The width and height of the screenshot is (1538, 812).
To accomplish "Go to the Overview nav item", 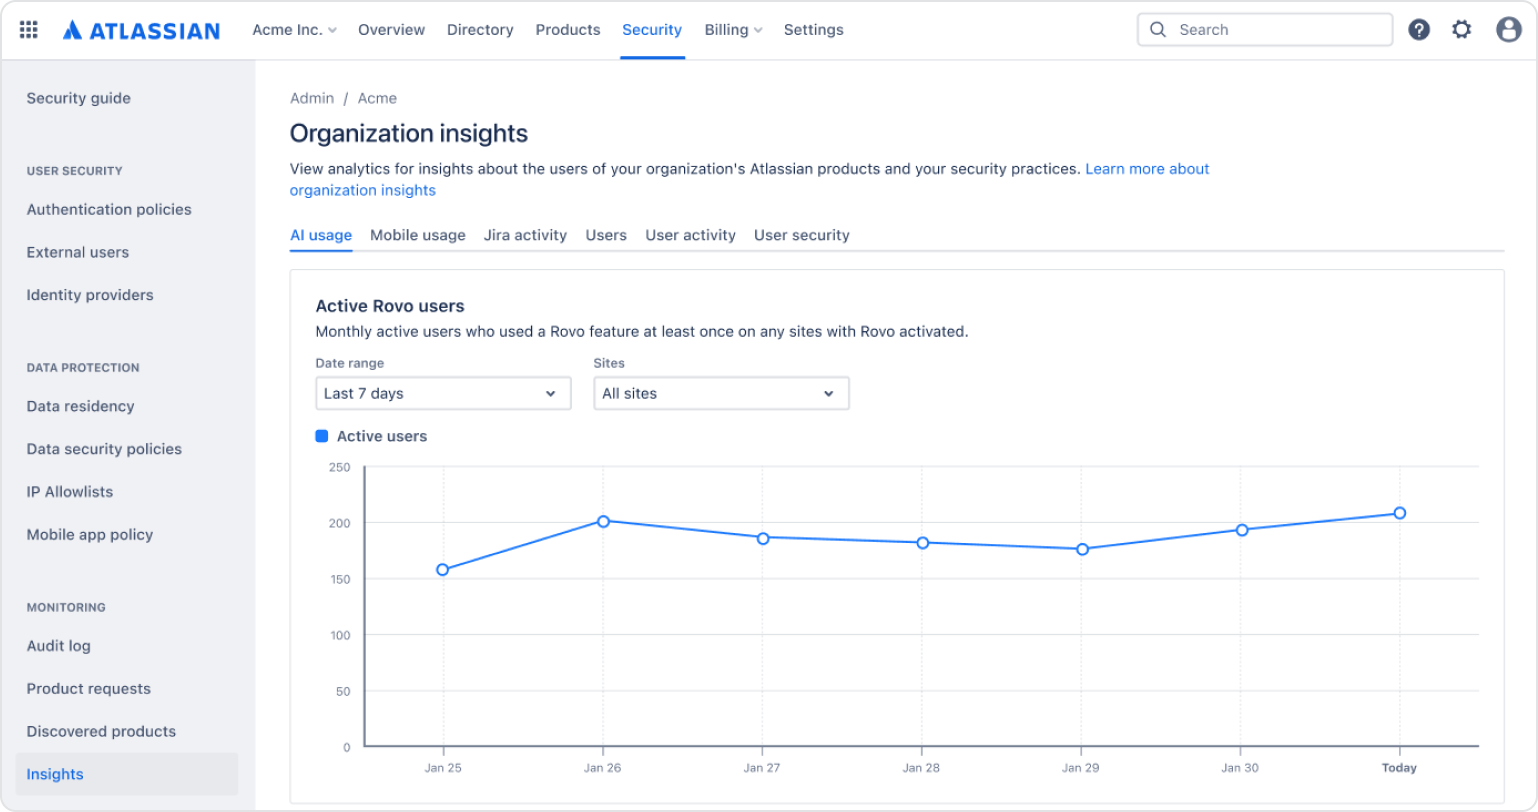I will click(x=391, y=30).
